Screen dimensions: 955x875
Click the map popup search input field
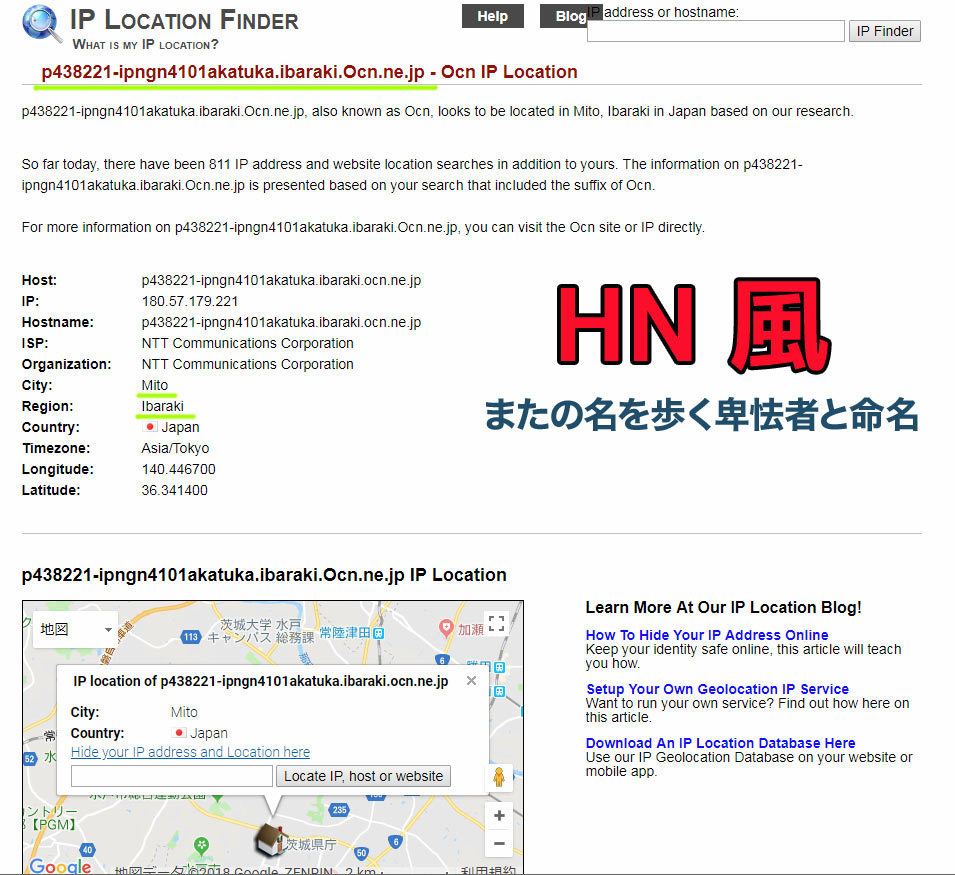(172, 776)
